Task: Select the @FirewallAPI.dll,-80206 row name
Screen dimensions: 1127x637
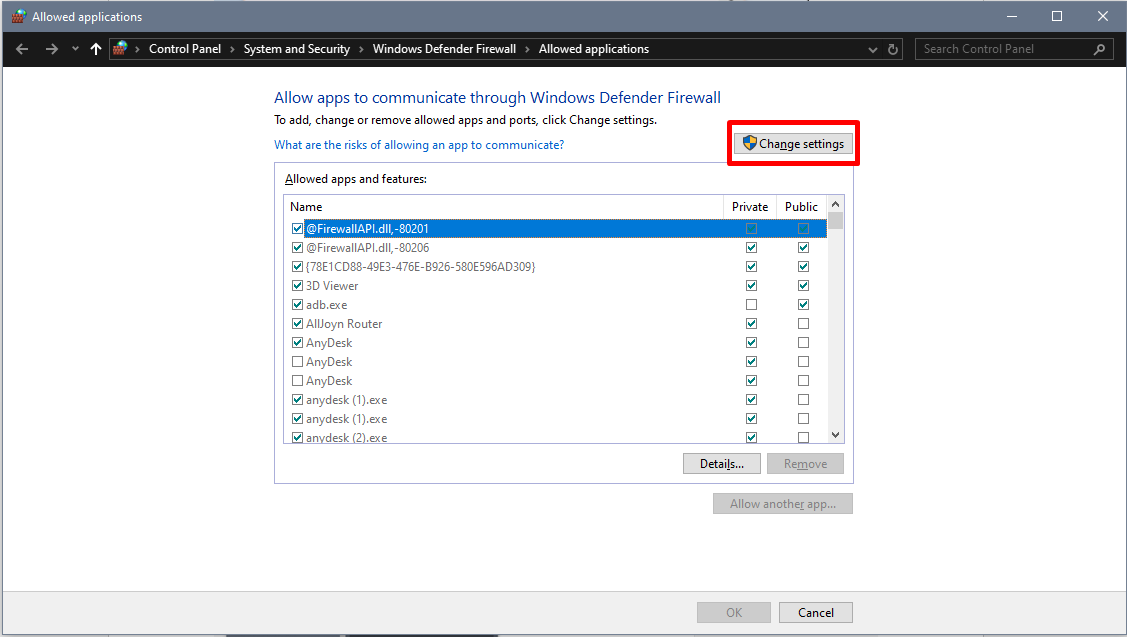Action: coord(367,247)
